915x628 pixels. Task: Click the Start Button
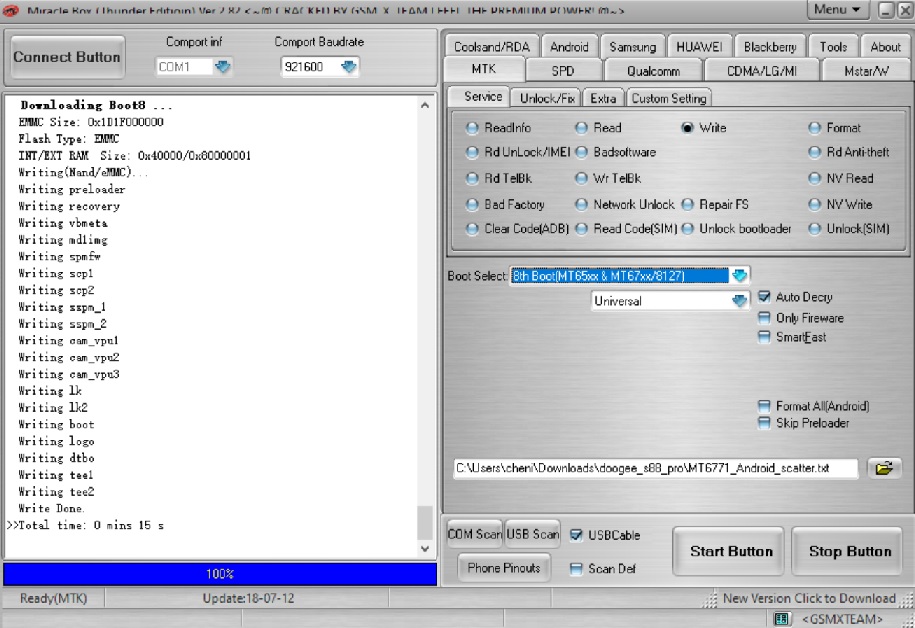(x=728, y=552)
